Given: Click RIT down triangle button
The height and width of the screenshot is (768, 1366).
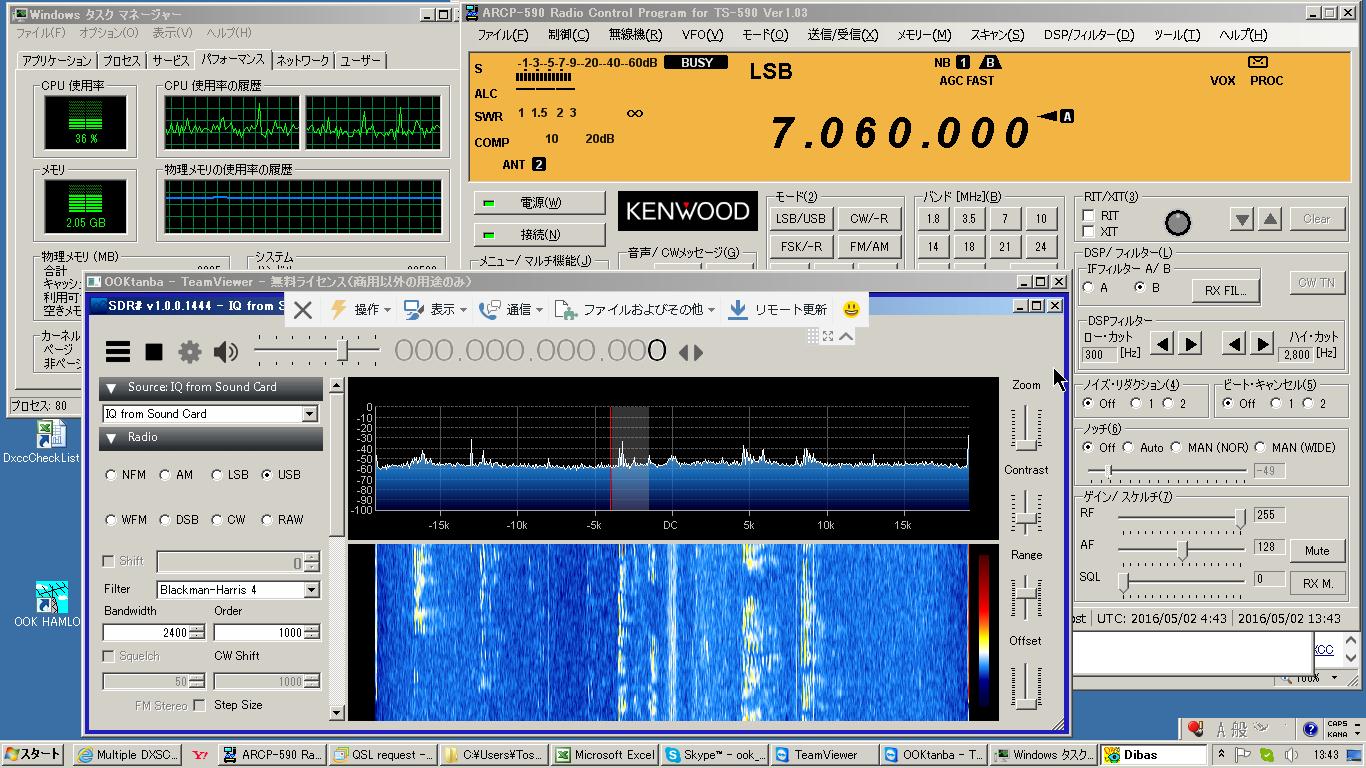Looking at the screenshot, I should pos(1241,219).
